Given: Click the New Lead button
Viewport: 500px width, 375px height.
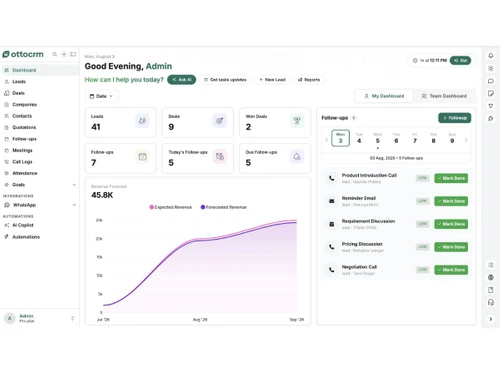Looking at the screenshot, I should 272,80.
